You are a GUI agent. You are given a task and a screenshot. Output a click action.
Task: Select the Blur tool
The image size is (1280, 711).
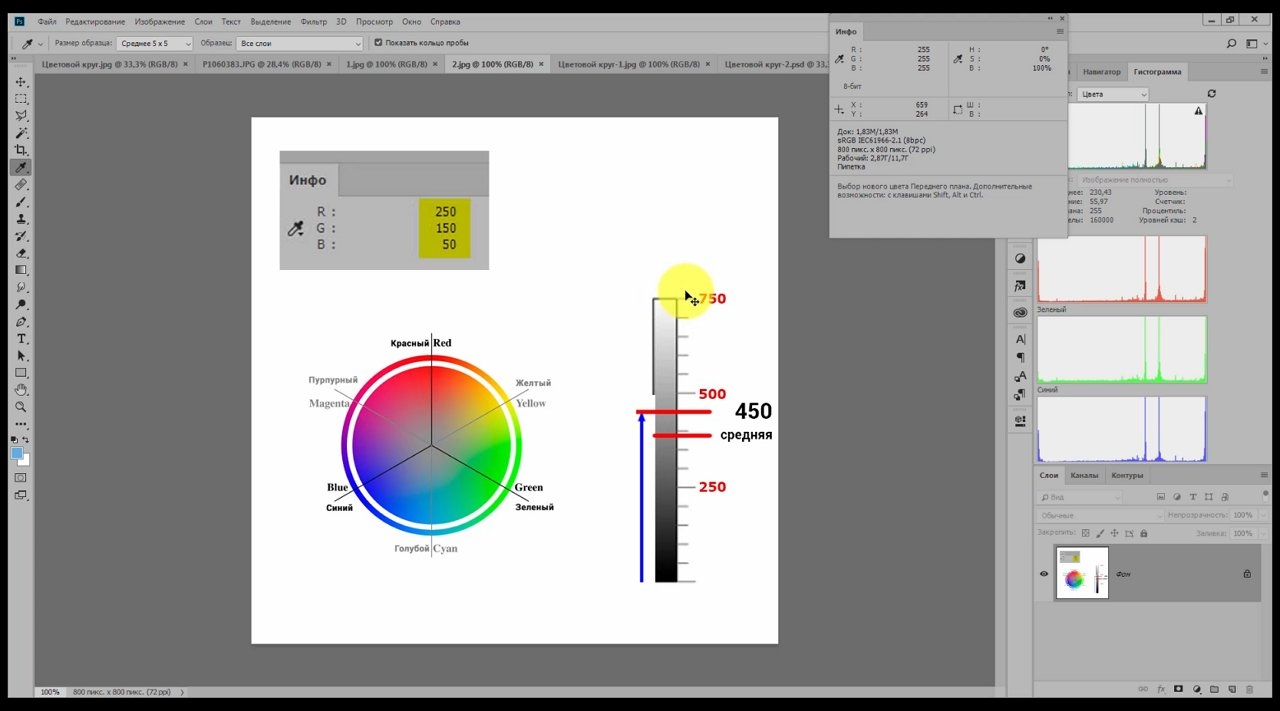click(21, 287)
